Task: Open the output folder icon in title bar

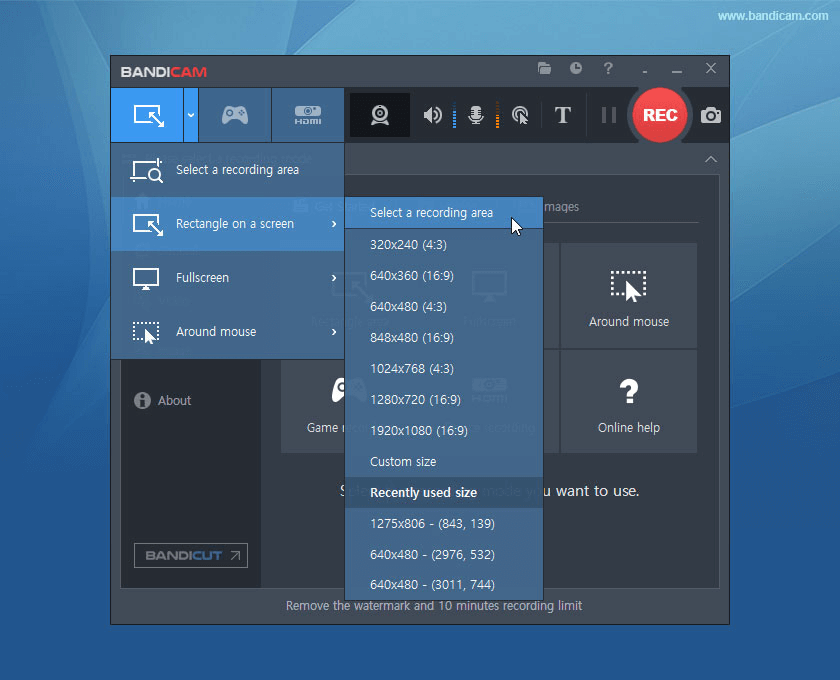Action: 544,68
